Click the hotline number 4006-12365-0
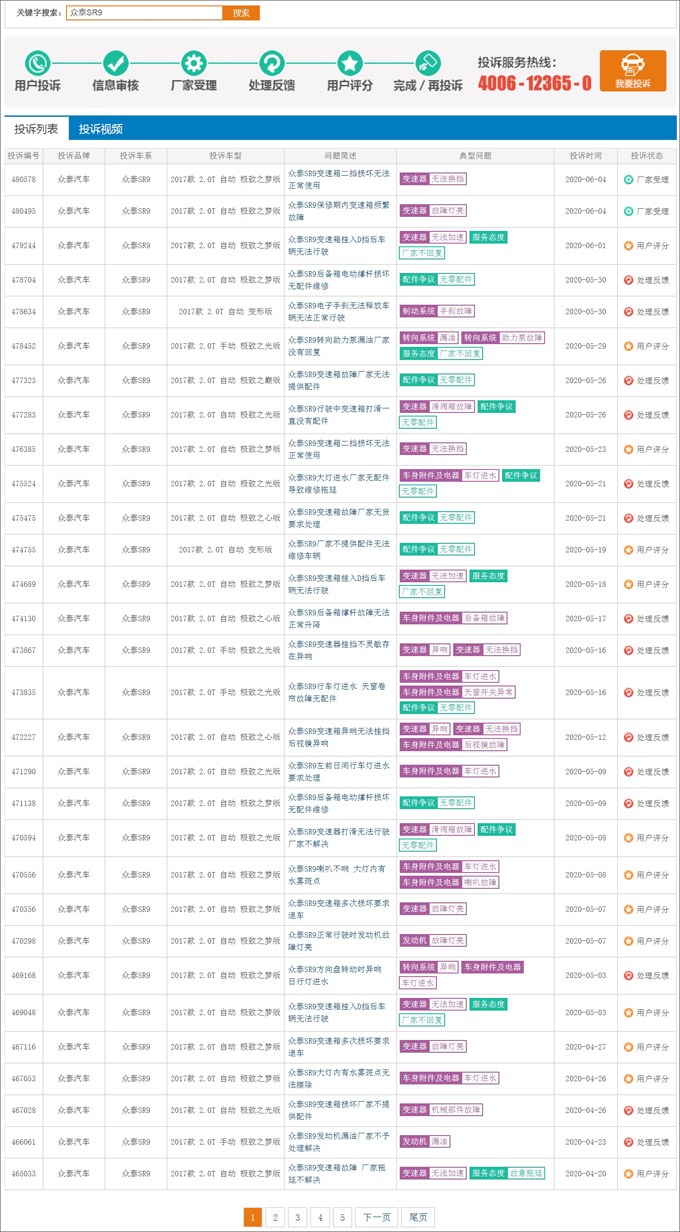Image resolution: width=680 pixels, height=1232 pixels. coord(534,83)
